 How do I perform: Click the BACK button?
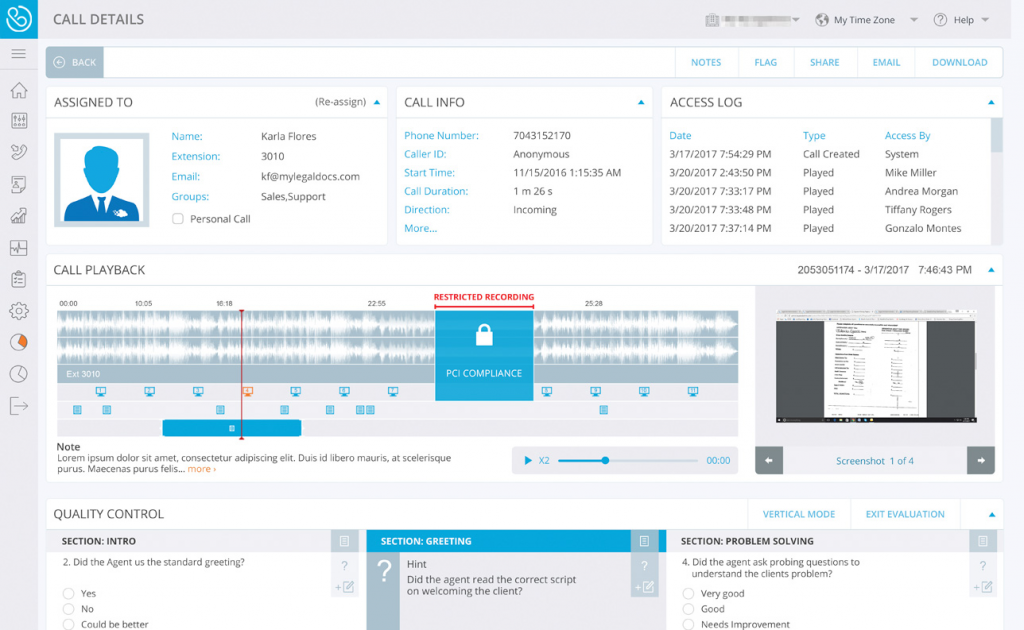pyautogui.click(x=75, y=62)
